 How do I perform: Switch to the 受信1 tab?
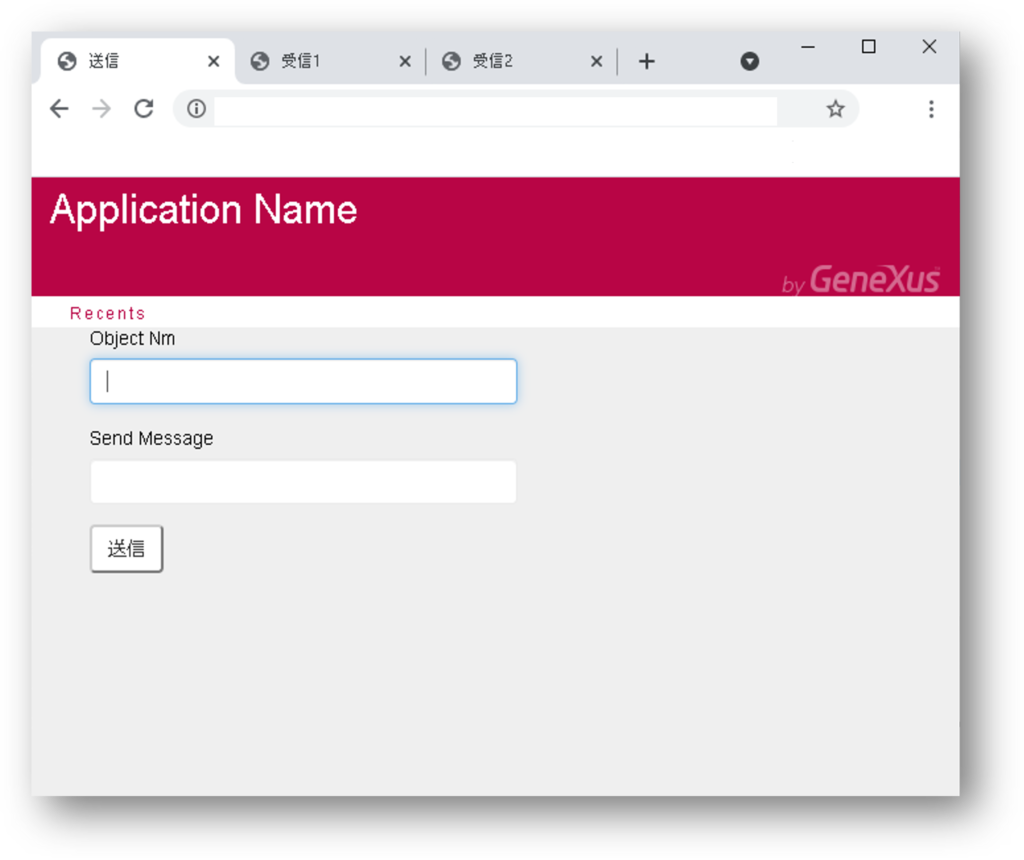coord(330,61)
